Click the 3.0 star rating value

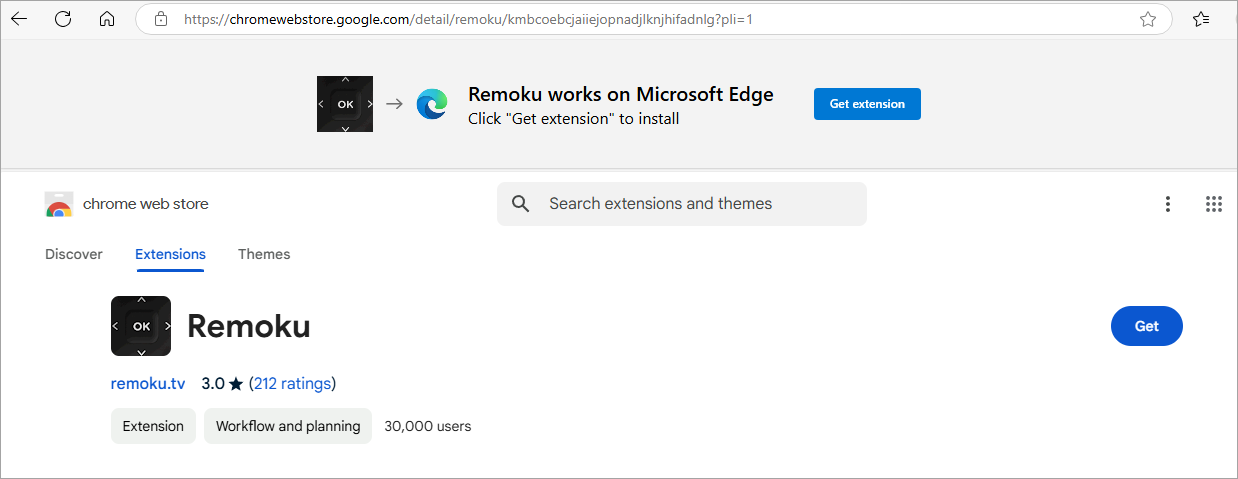[x=213, y=383]
